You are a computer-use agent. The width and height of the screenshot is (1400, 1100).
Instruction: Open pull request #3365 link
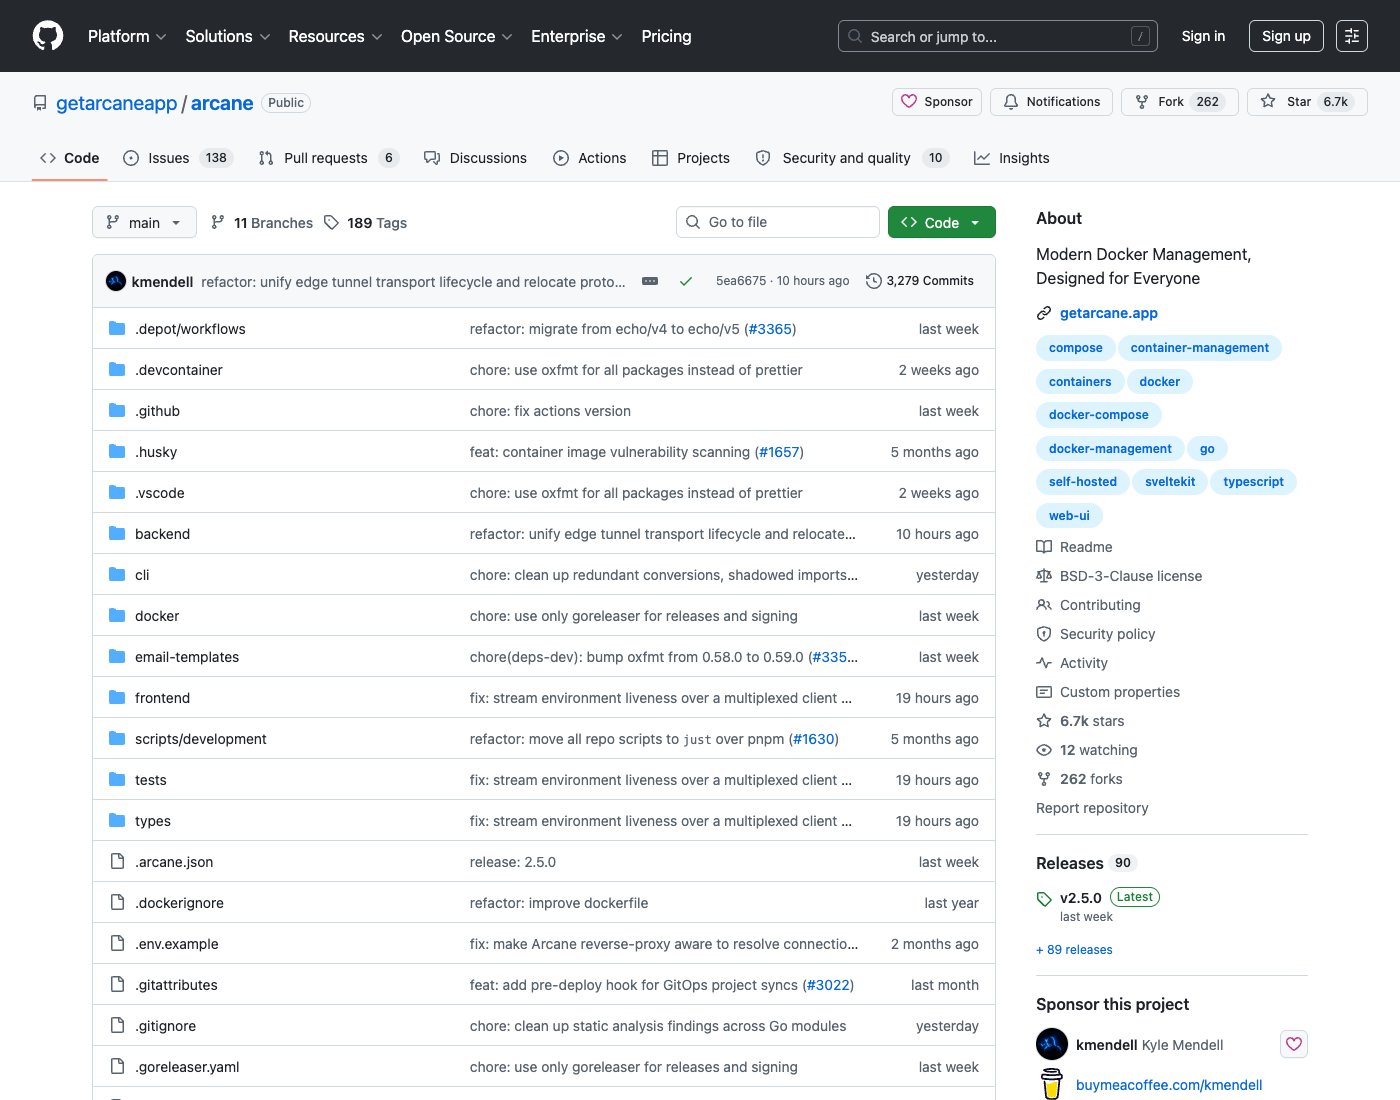pos(770,329)
